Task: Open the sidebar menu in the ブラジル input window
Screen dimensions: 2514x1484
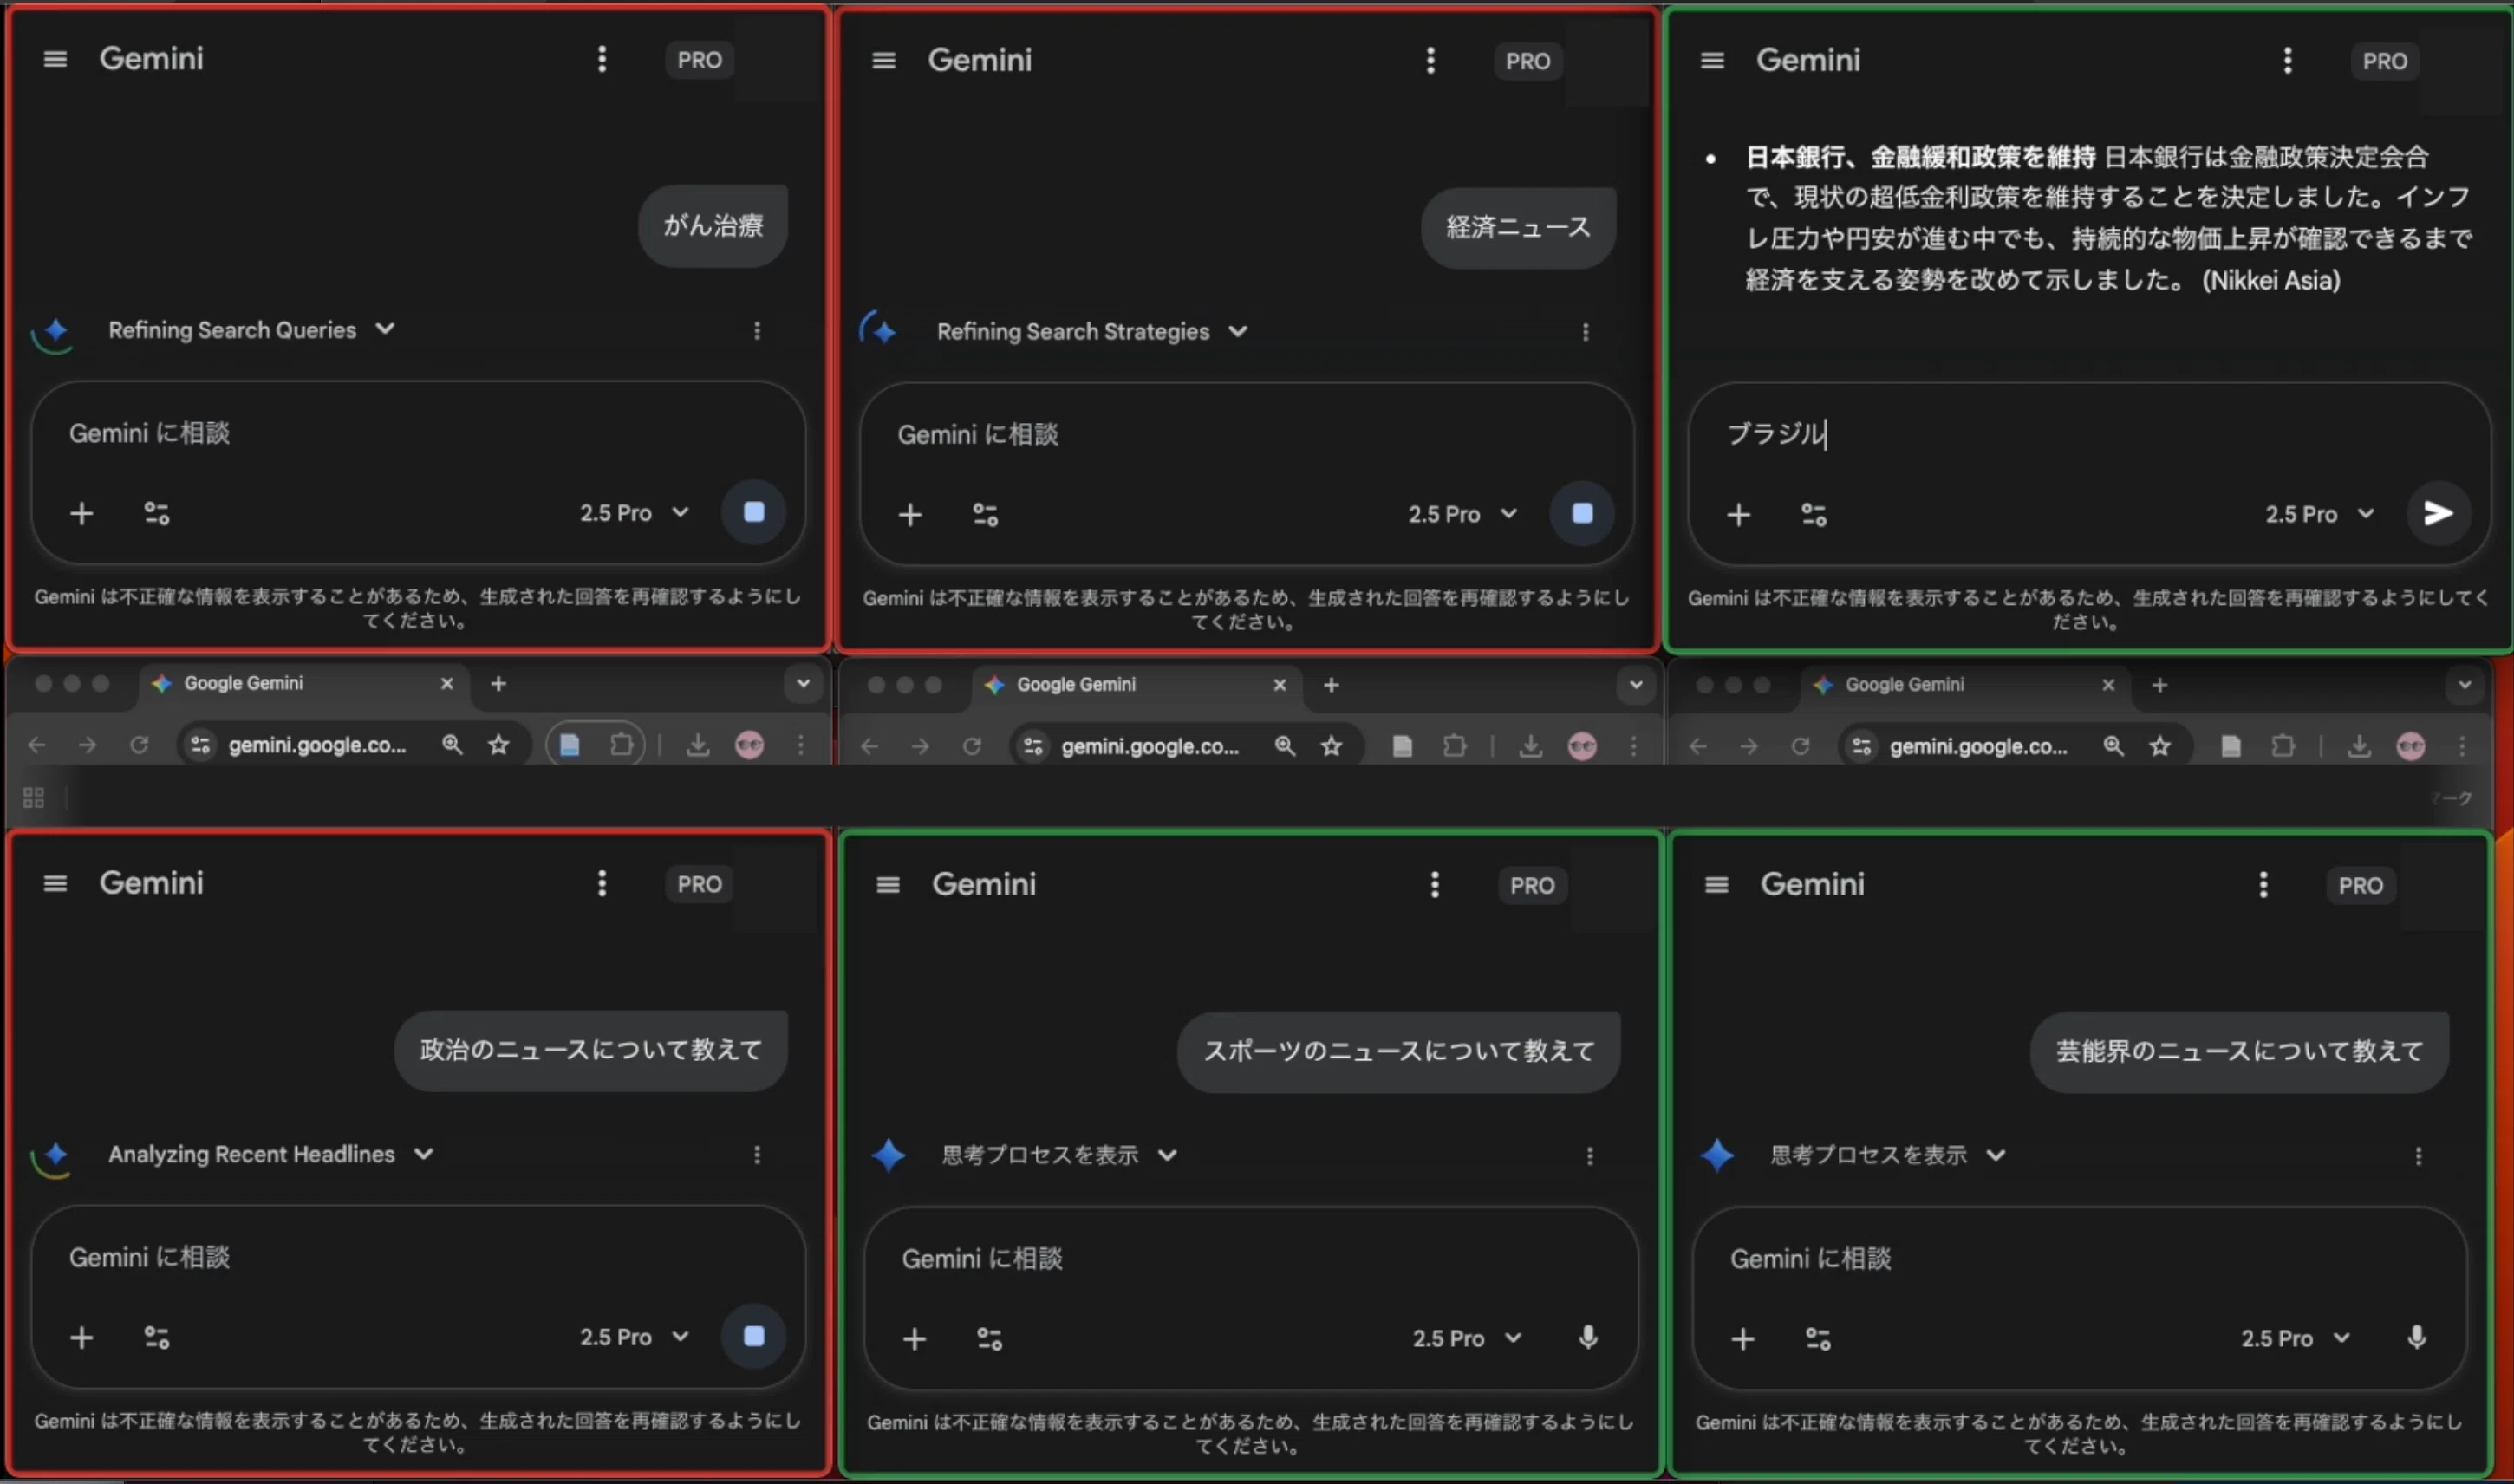Action: coord(1712,61)
